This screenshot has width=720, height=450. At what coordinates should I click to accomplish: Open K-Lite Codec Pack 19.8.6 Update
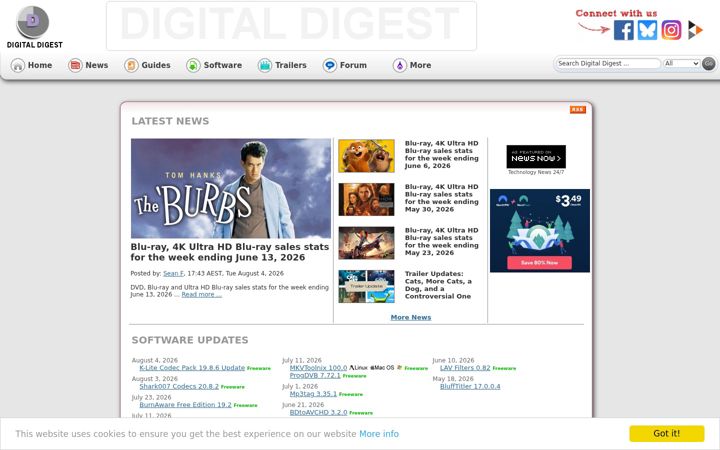[192, 368]
